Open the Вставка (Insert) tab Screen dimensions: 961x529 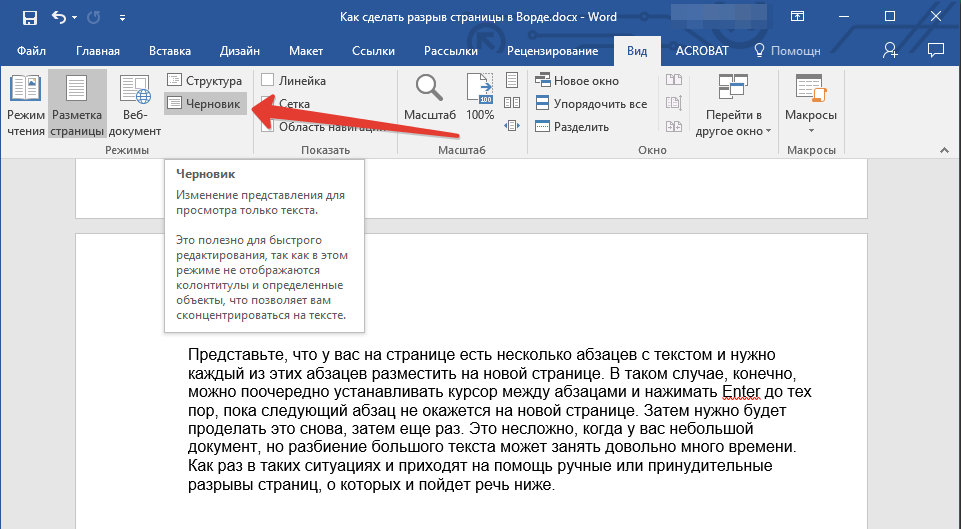pos(170,51)
